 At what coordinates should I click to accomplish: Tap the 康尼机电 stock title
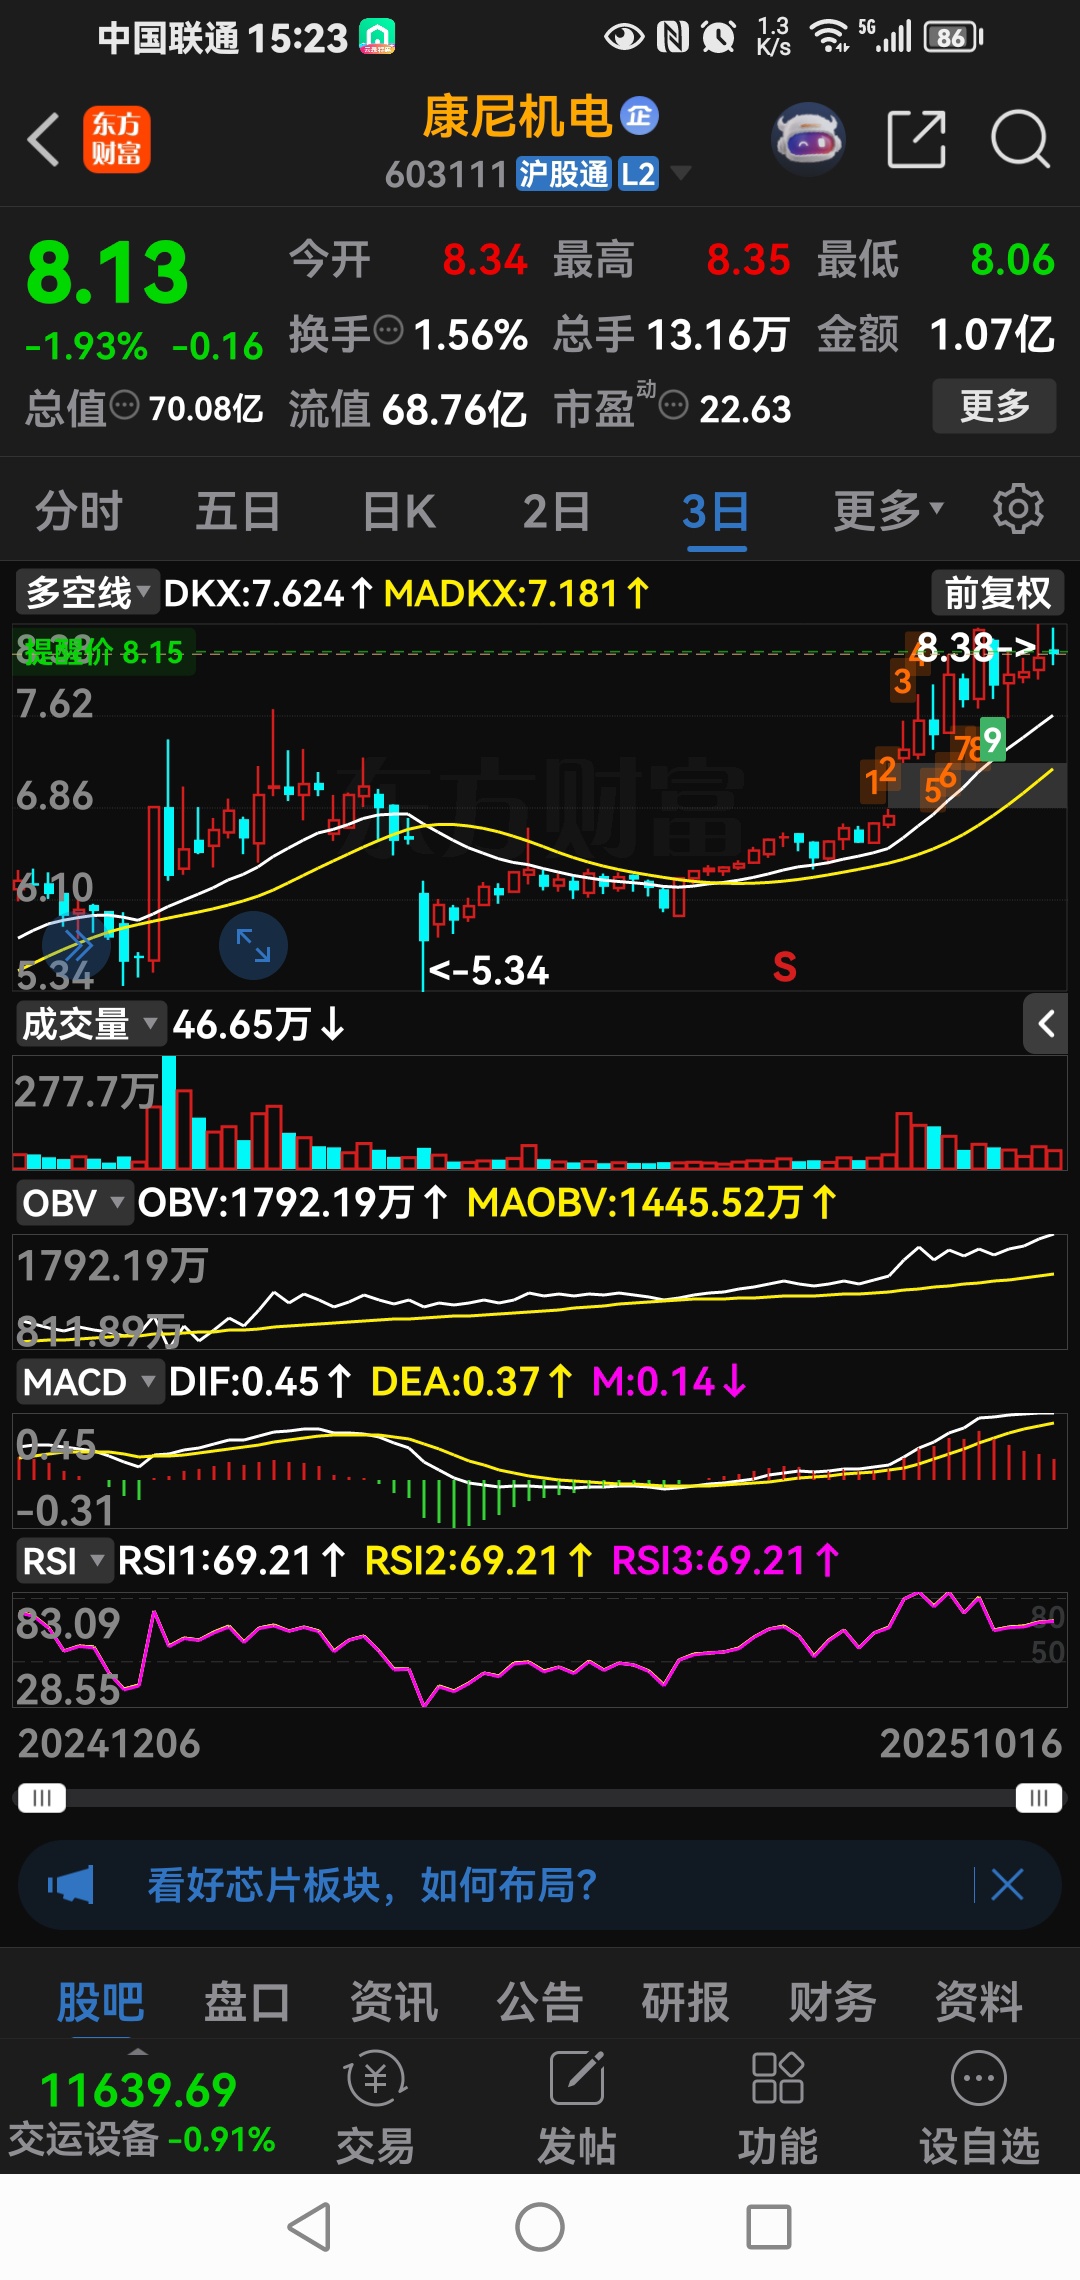(516, 117)
